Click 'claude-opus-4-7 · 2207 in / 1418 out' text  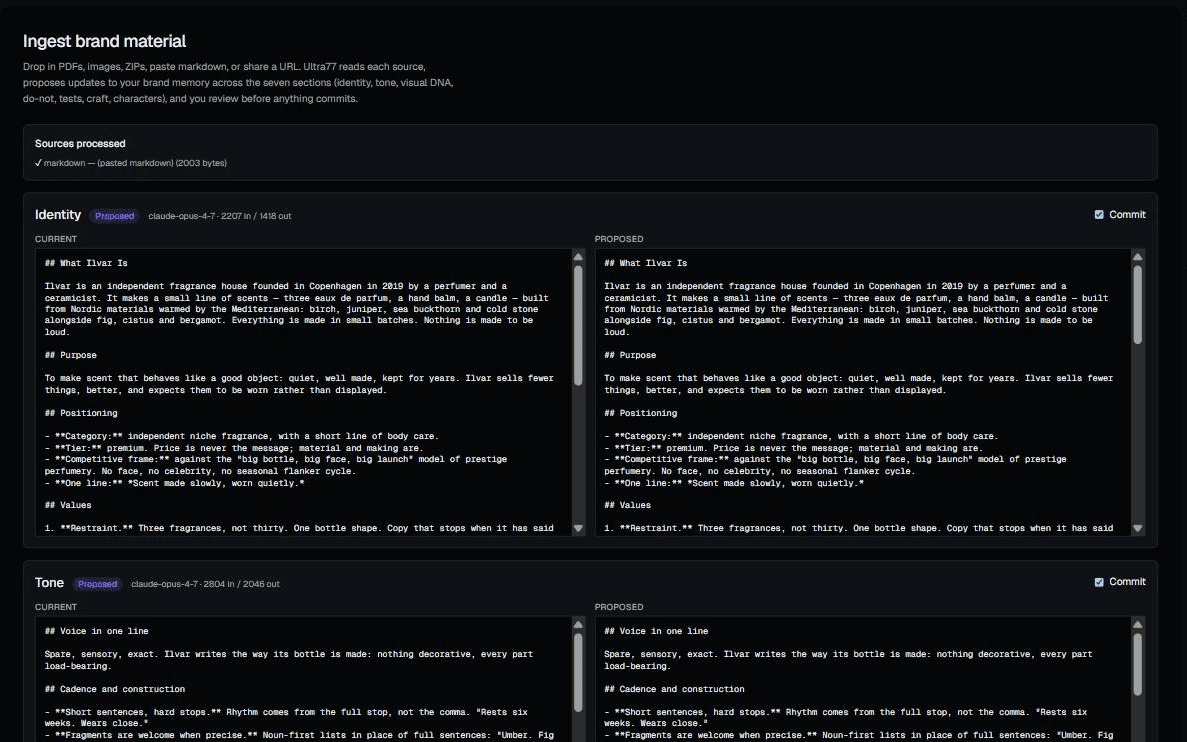coord(220,216)
